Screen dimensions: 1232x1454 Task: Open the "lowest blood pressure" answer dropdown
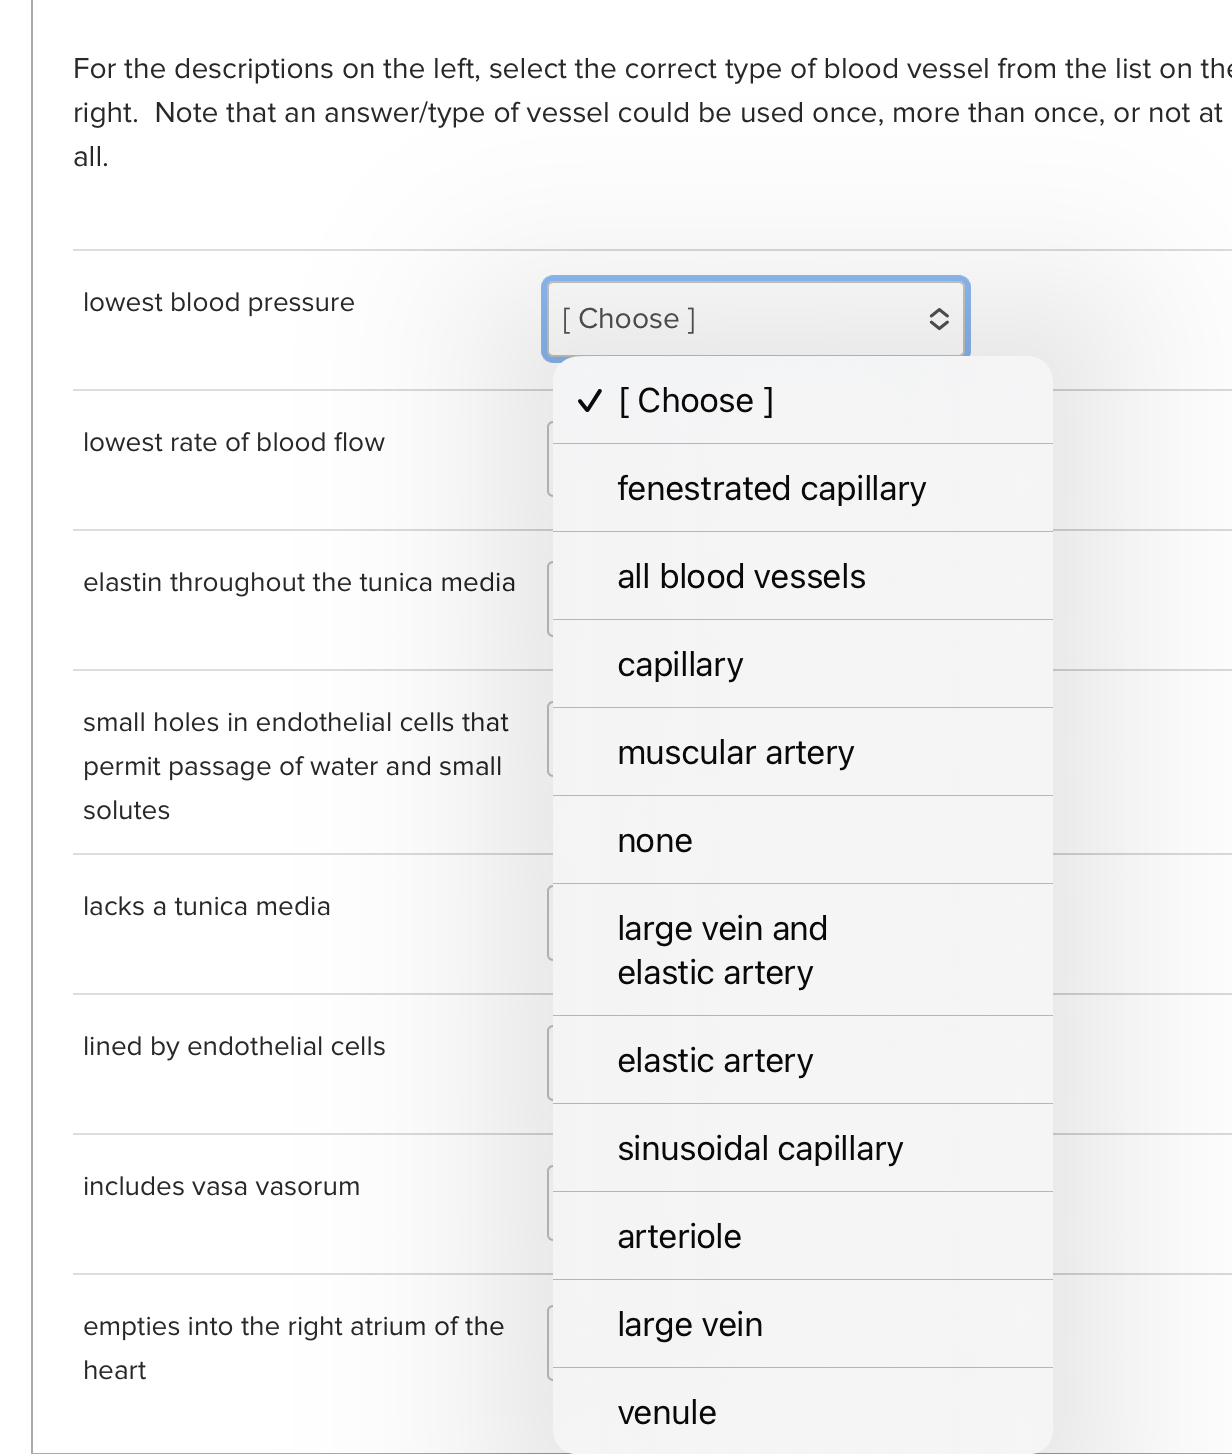[756, 318]
